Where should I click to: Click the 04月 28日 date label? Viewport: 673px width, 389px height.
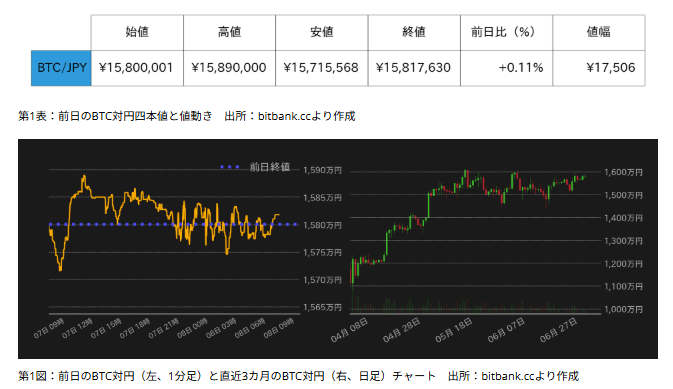[402, 330]
